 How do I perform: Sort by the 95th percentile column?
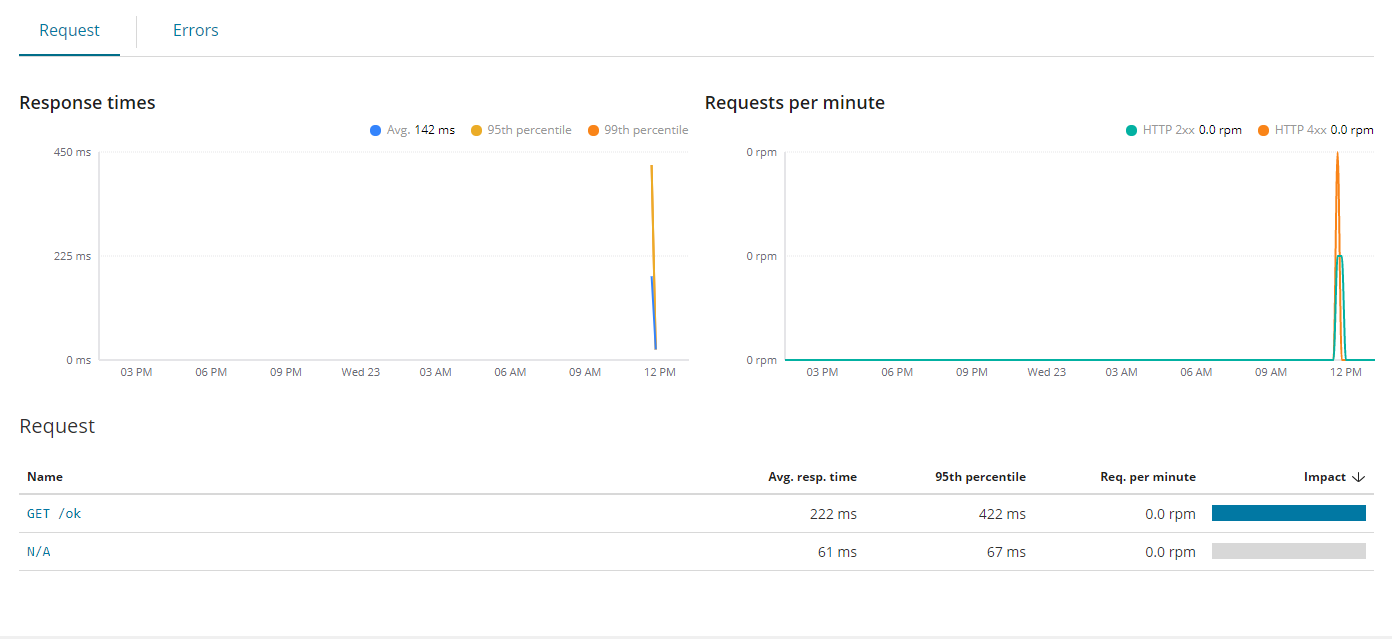[980, 477]
